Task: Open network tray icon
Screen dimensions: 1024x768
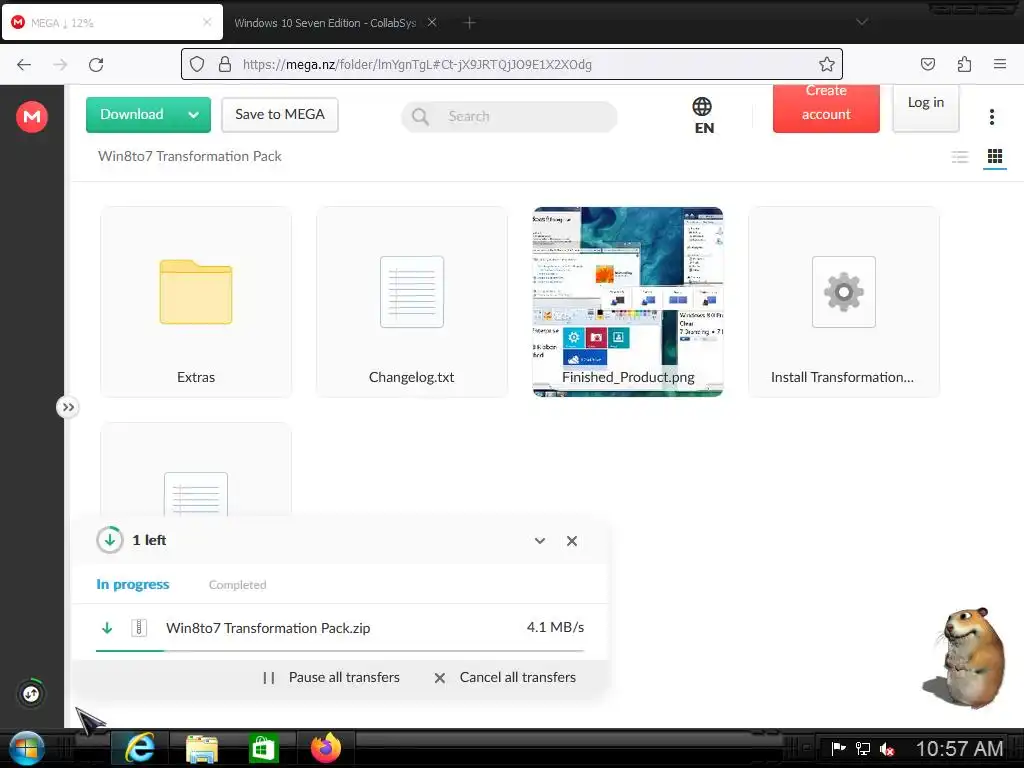Action: (x=863, y=748)
